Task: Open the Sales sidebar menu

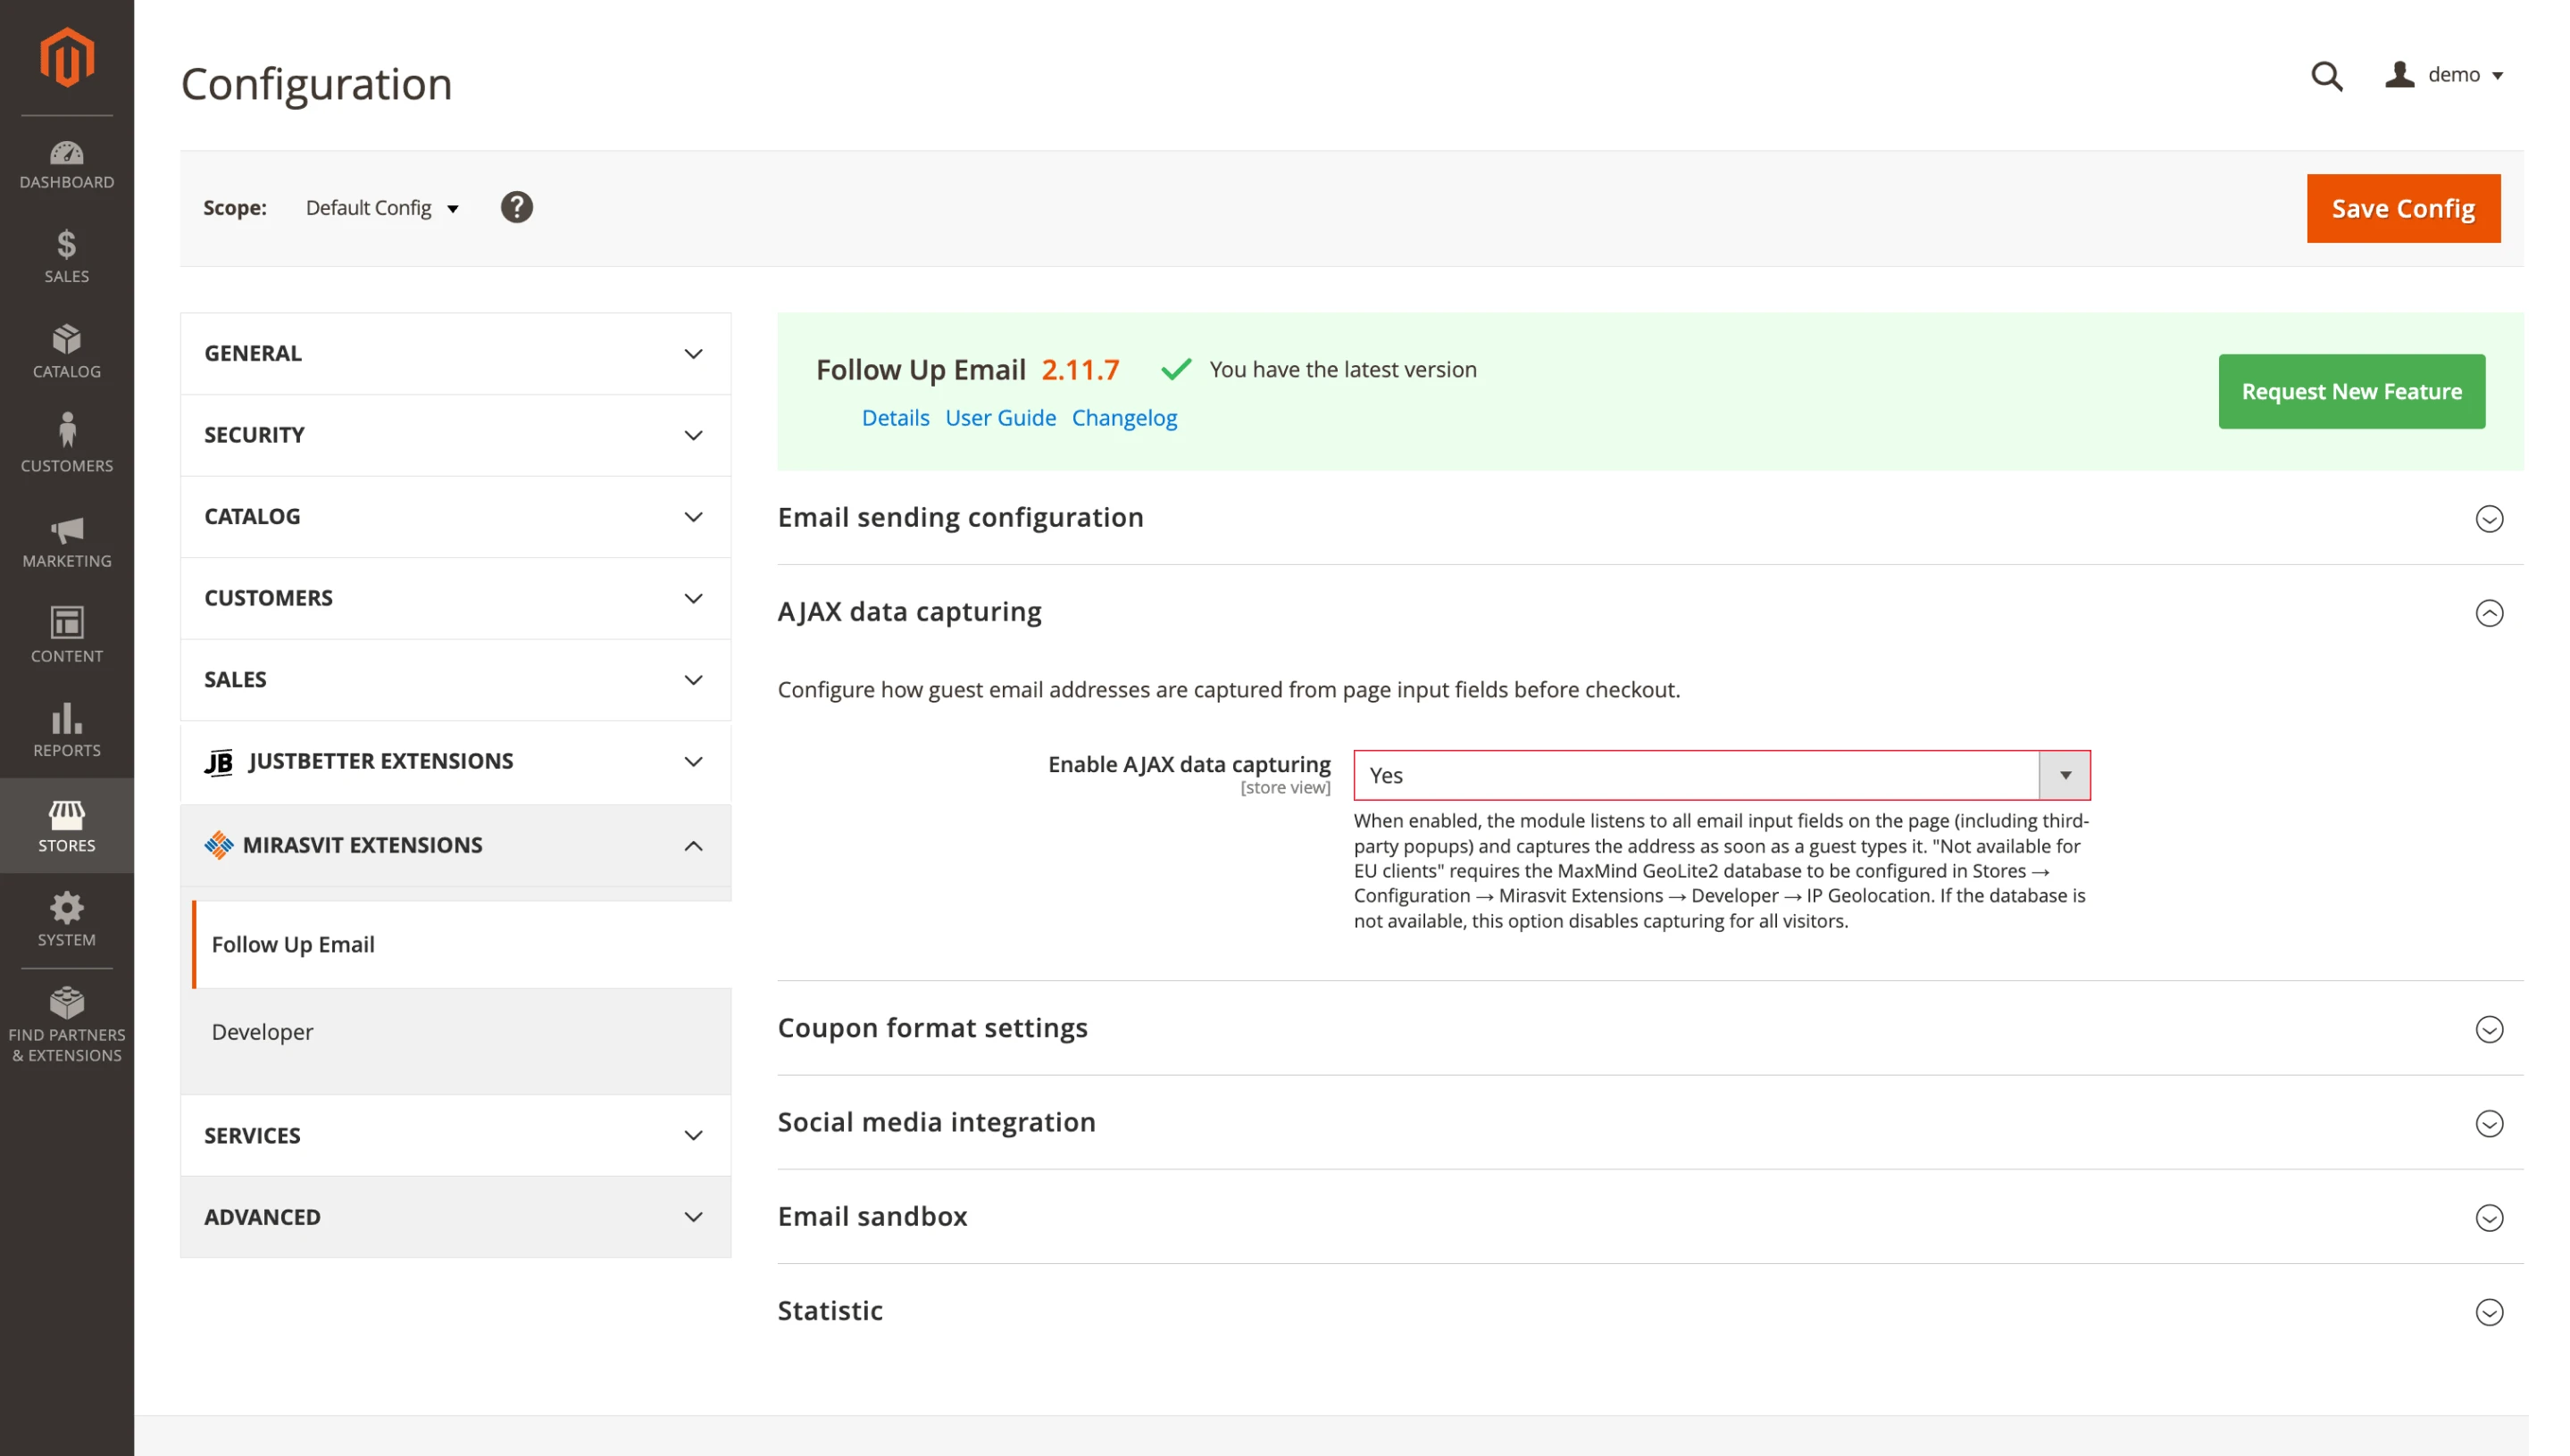Action: click(x=67, y=257)
